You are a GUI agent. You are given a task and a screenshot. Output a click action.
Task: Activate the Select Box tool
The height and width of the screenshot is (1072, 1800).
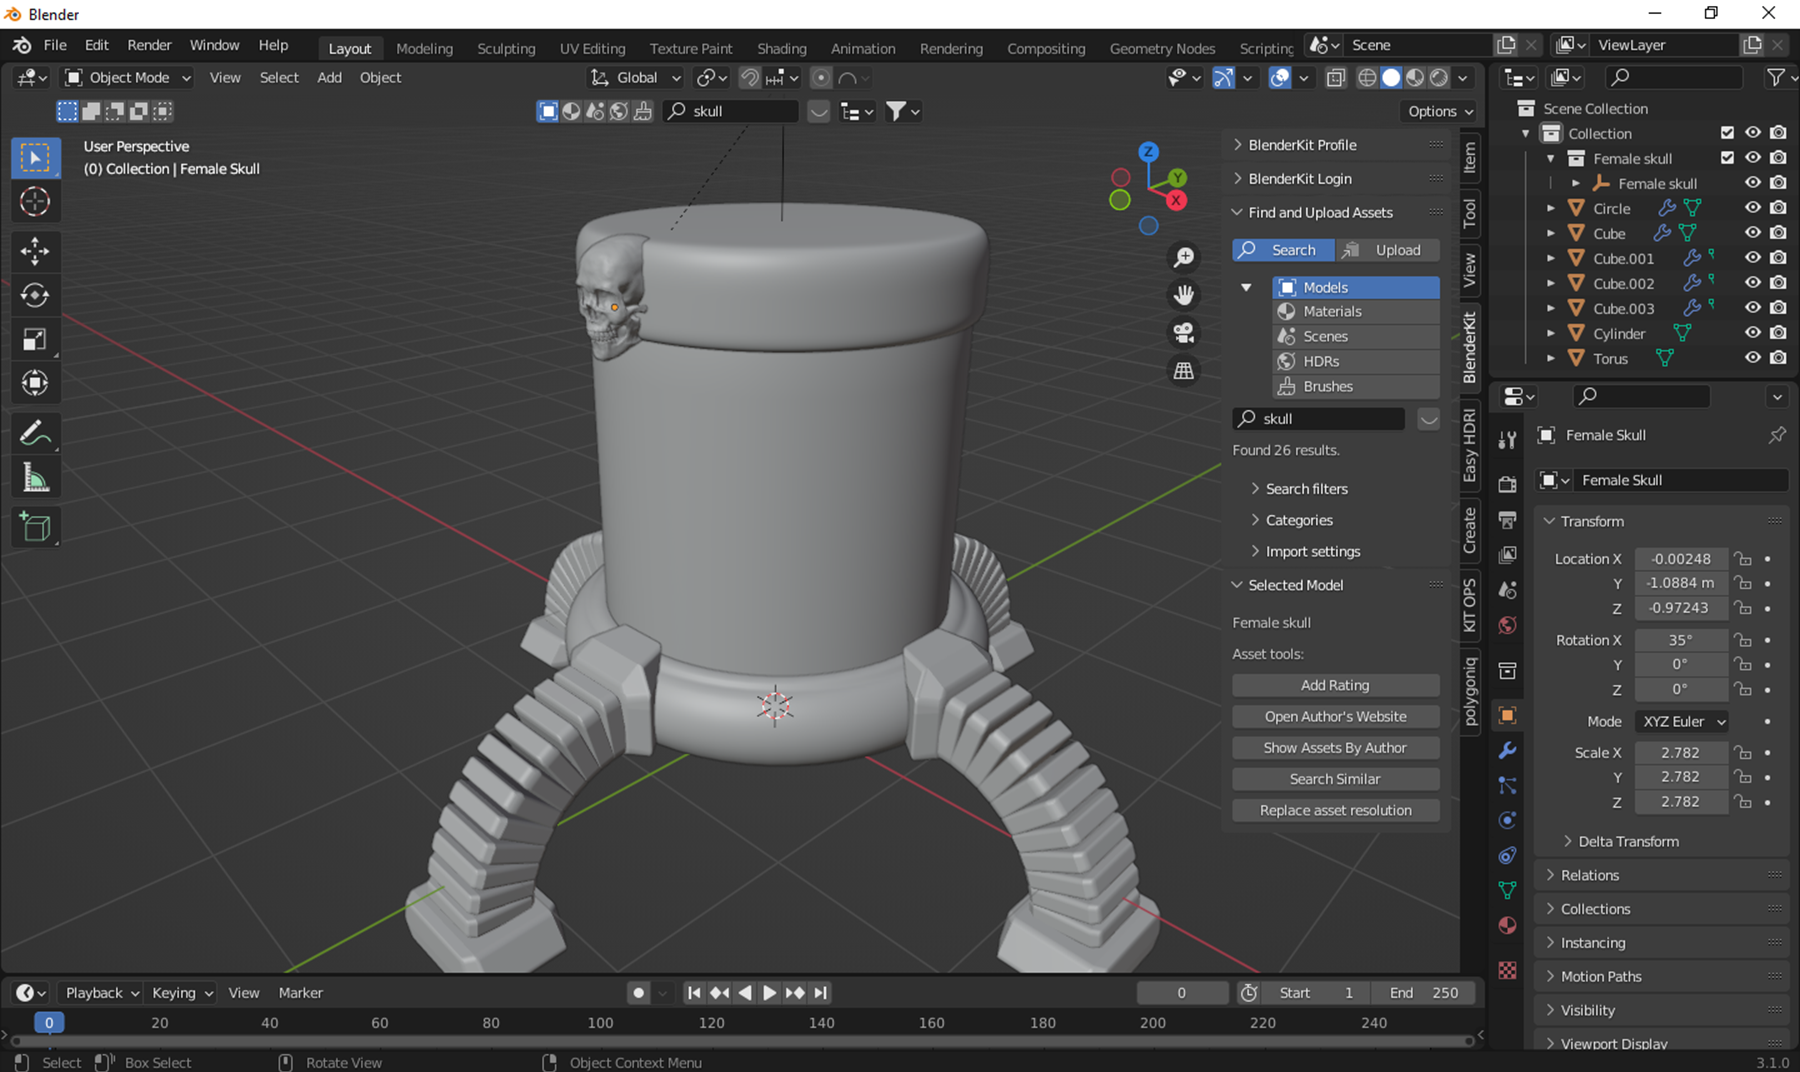coord(35,158)
